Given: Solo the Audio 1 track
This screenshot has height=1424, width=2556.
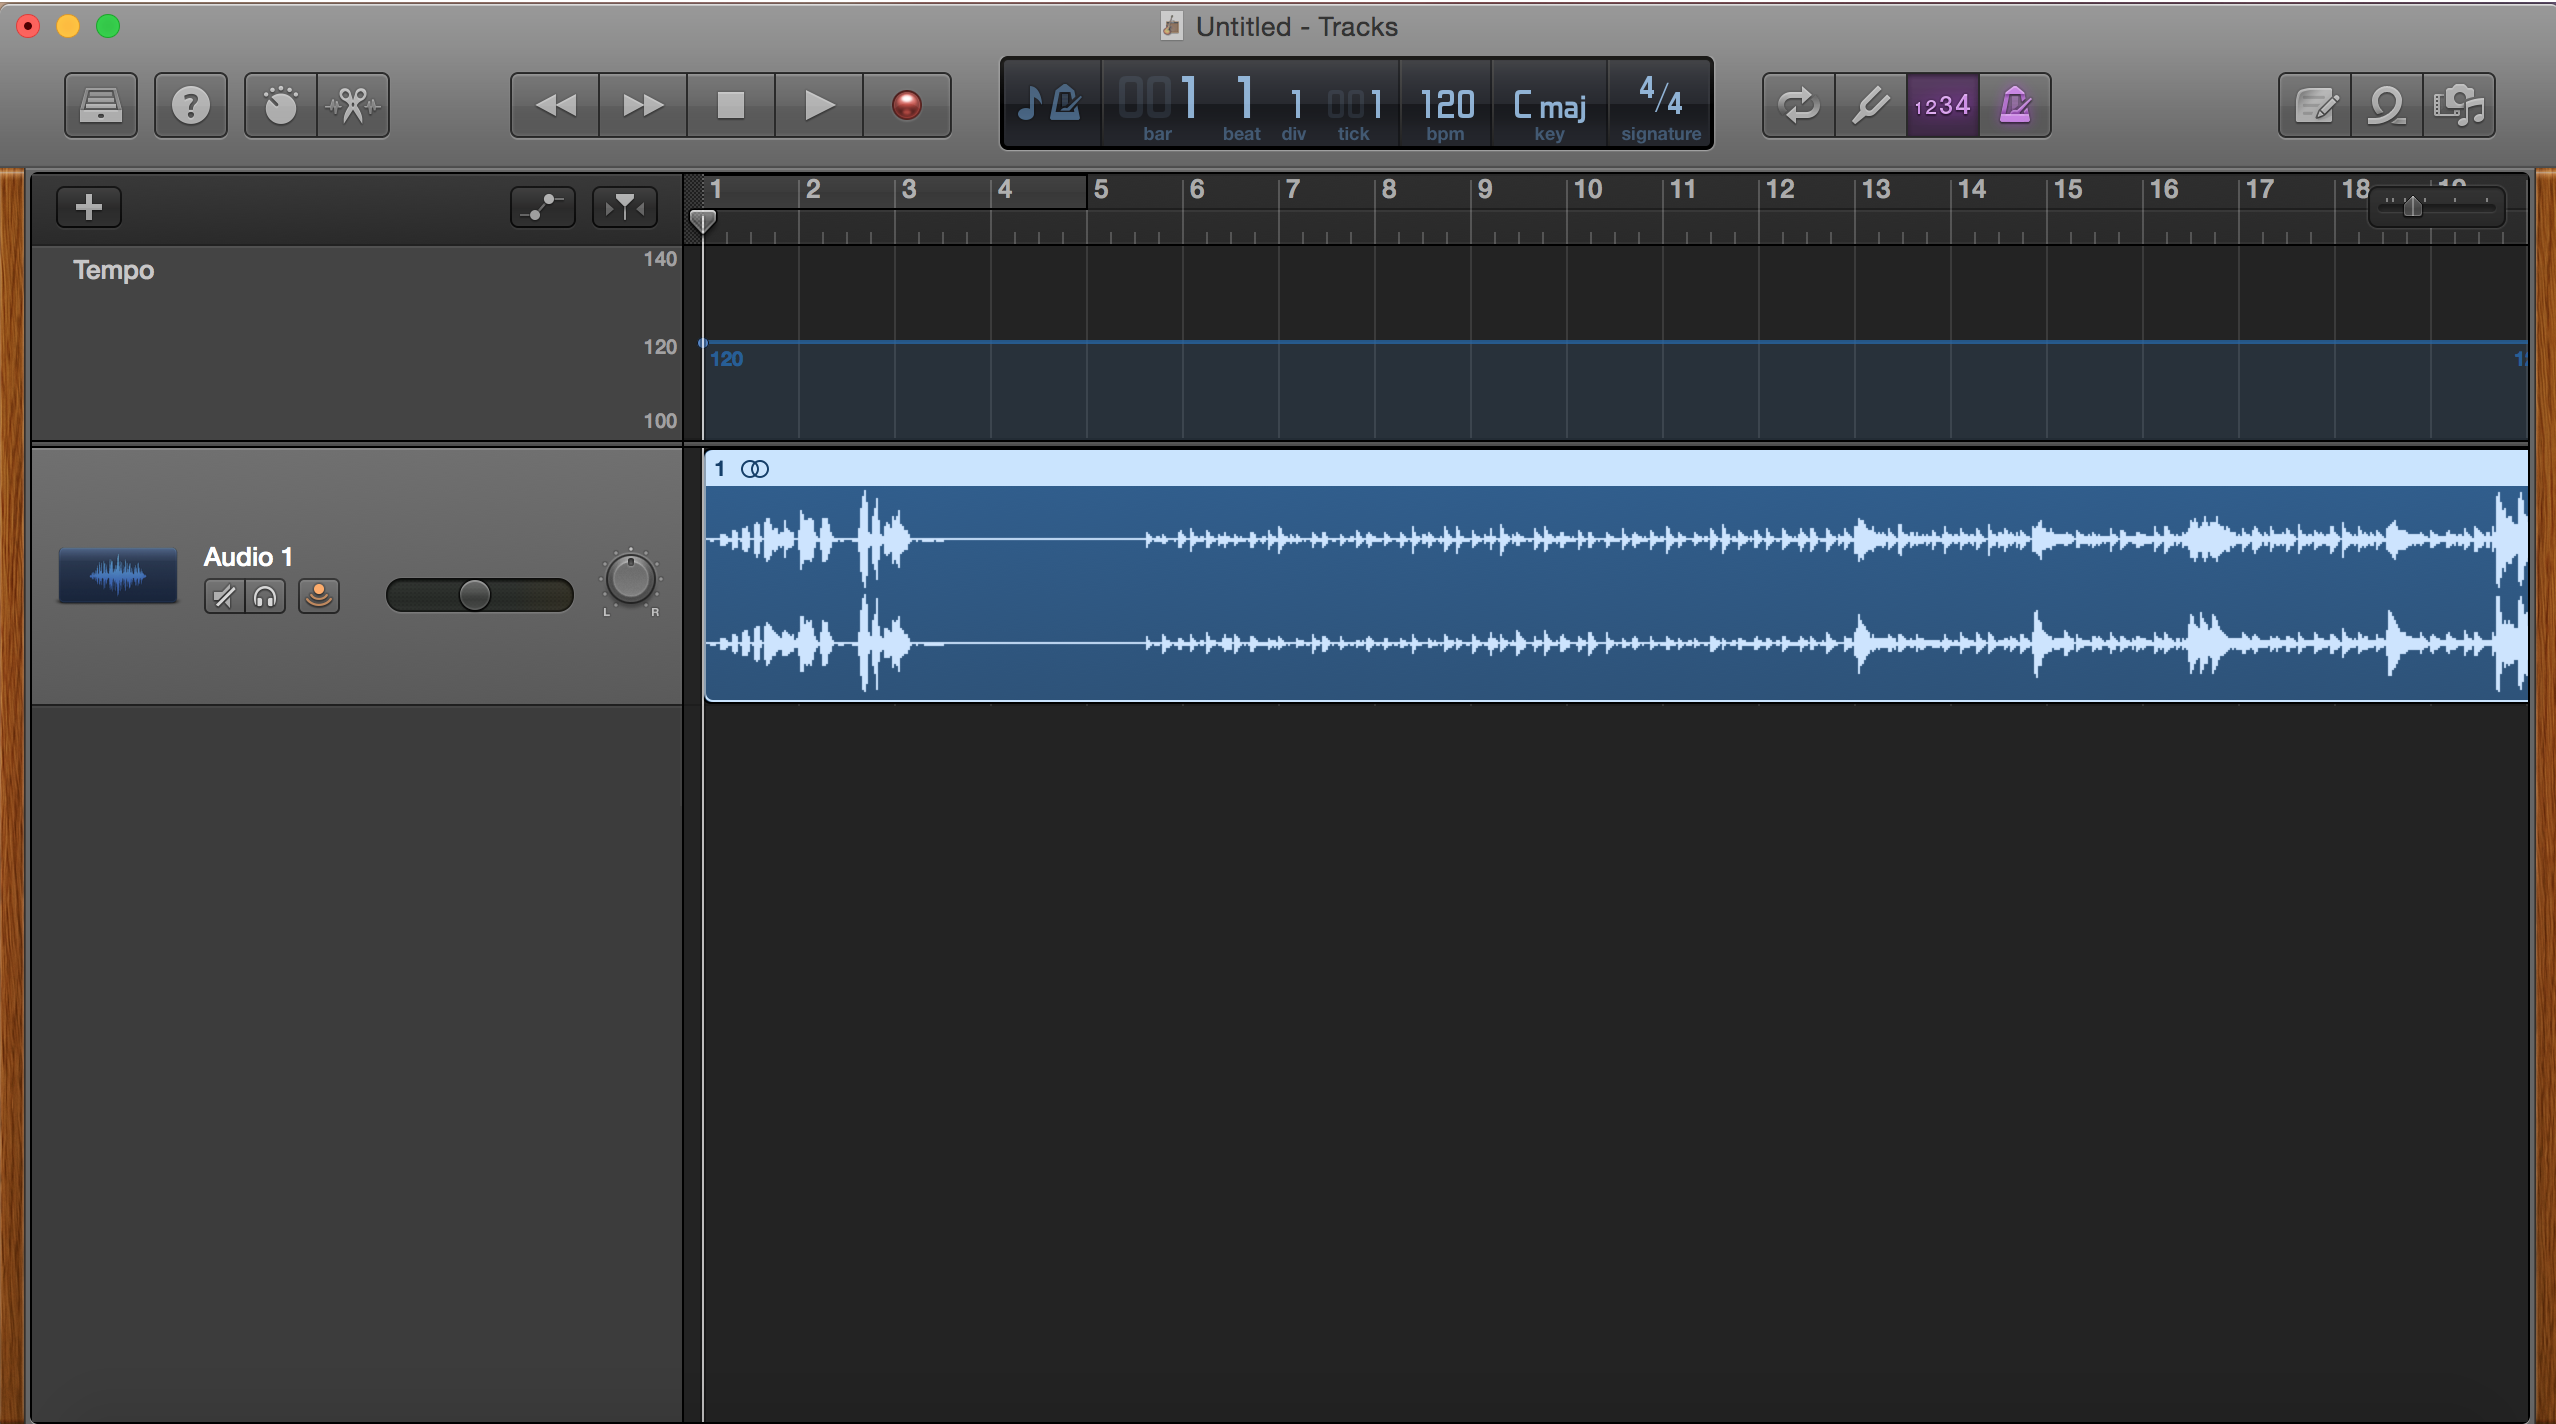Looking at the screenshot, I should click(x=265, y=597).
